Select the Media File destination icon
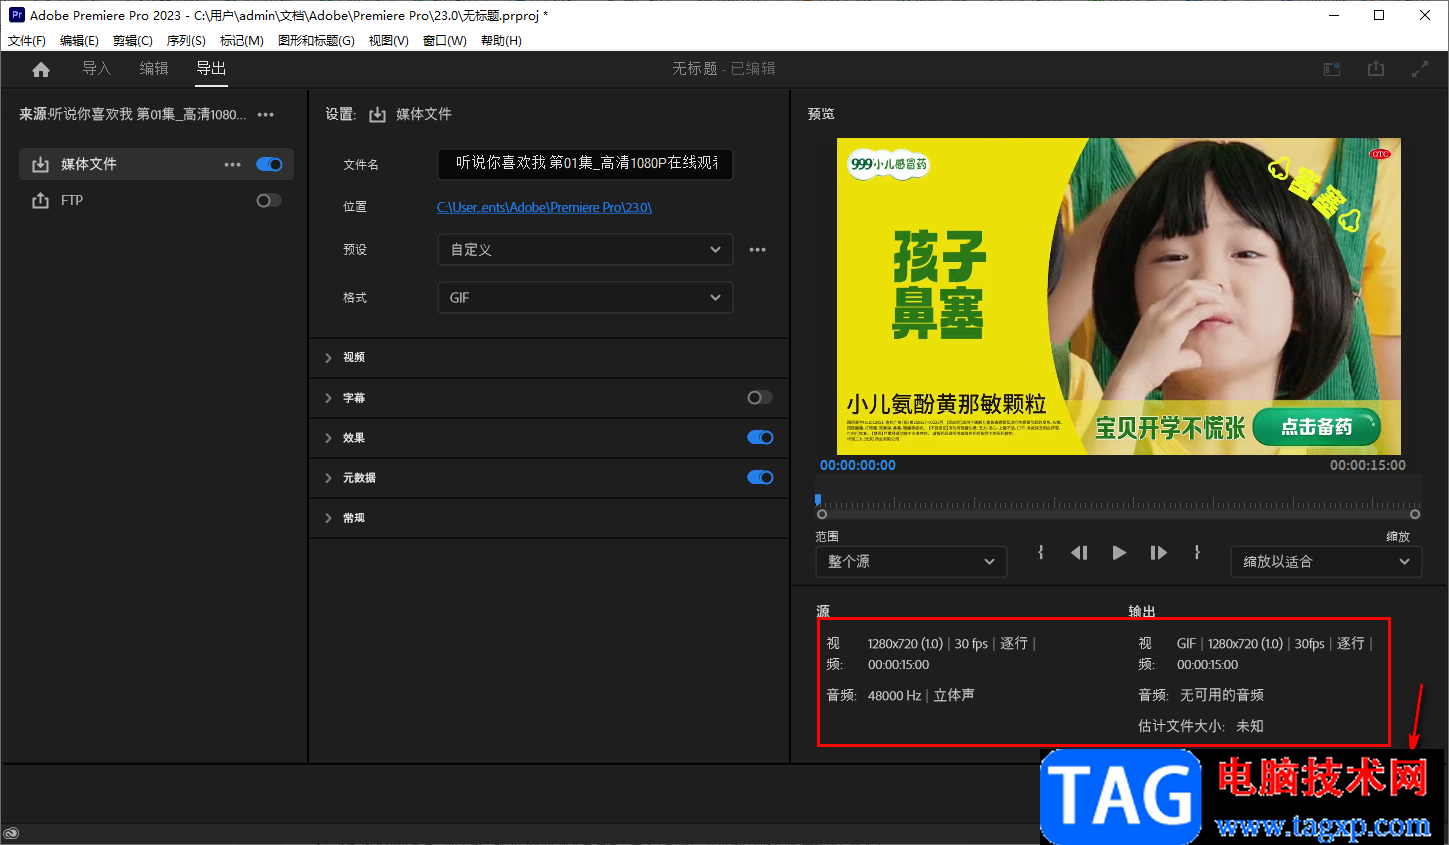Screen dimensions: 1449x845 click(x=40, y=164)
